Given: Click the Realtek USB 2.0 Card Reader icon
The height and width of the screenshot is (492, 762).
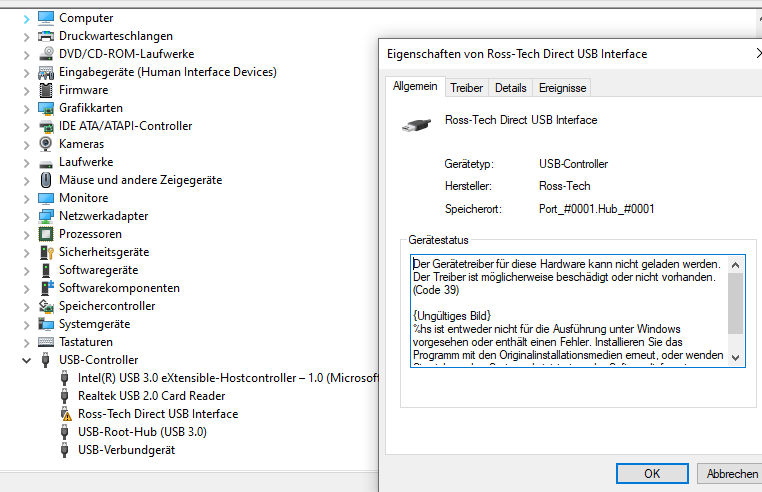Looking at the screenshot, I should [65, 396].
